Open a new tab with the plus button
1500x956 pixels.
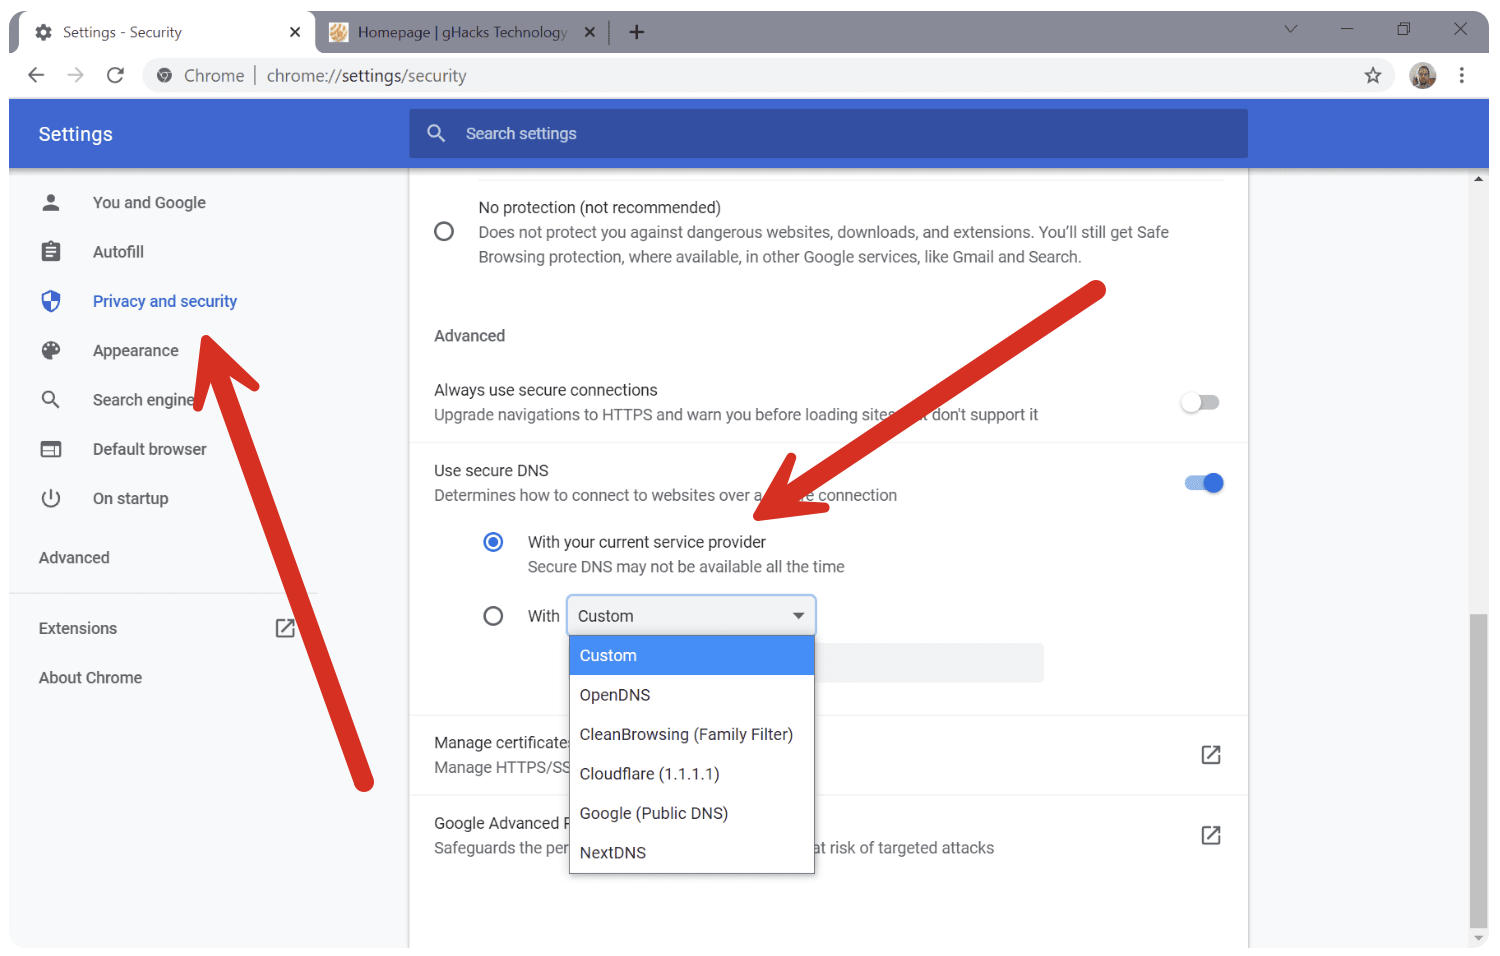point(636,32)
